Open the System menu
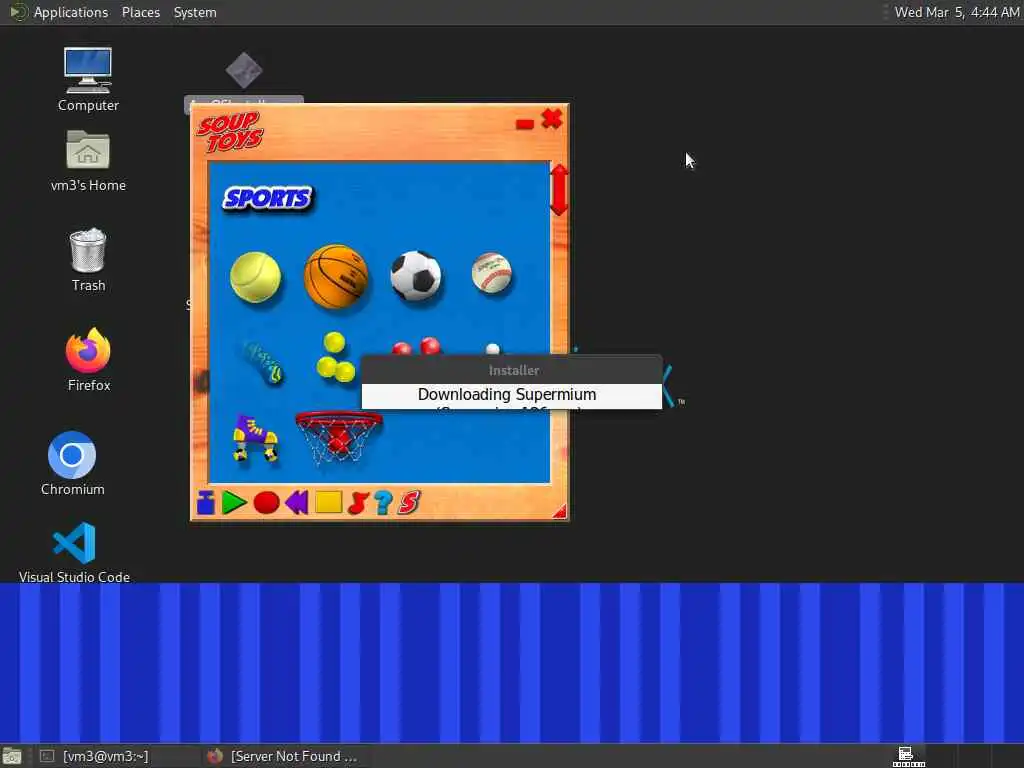The width and height of the screenshot is (1024, 768). click(x=195, y=12)
